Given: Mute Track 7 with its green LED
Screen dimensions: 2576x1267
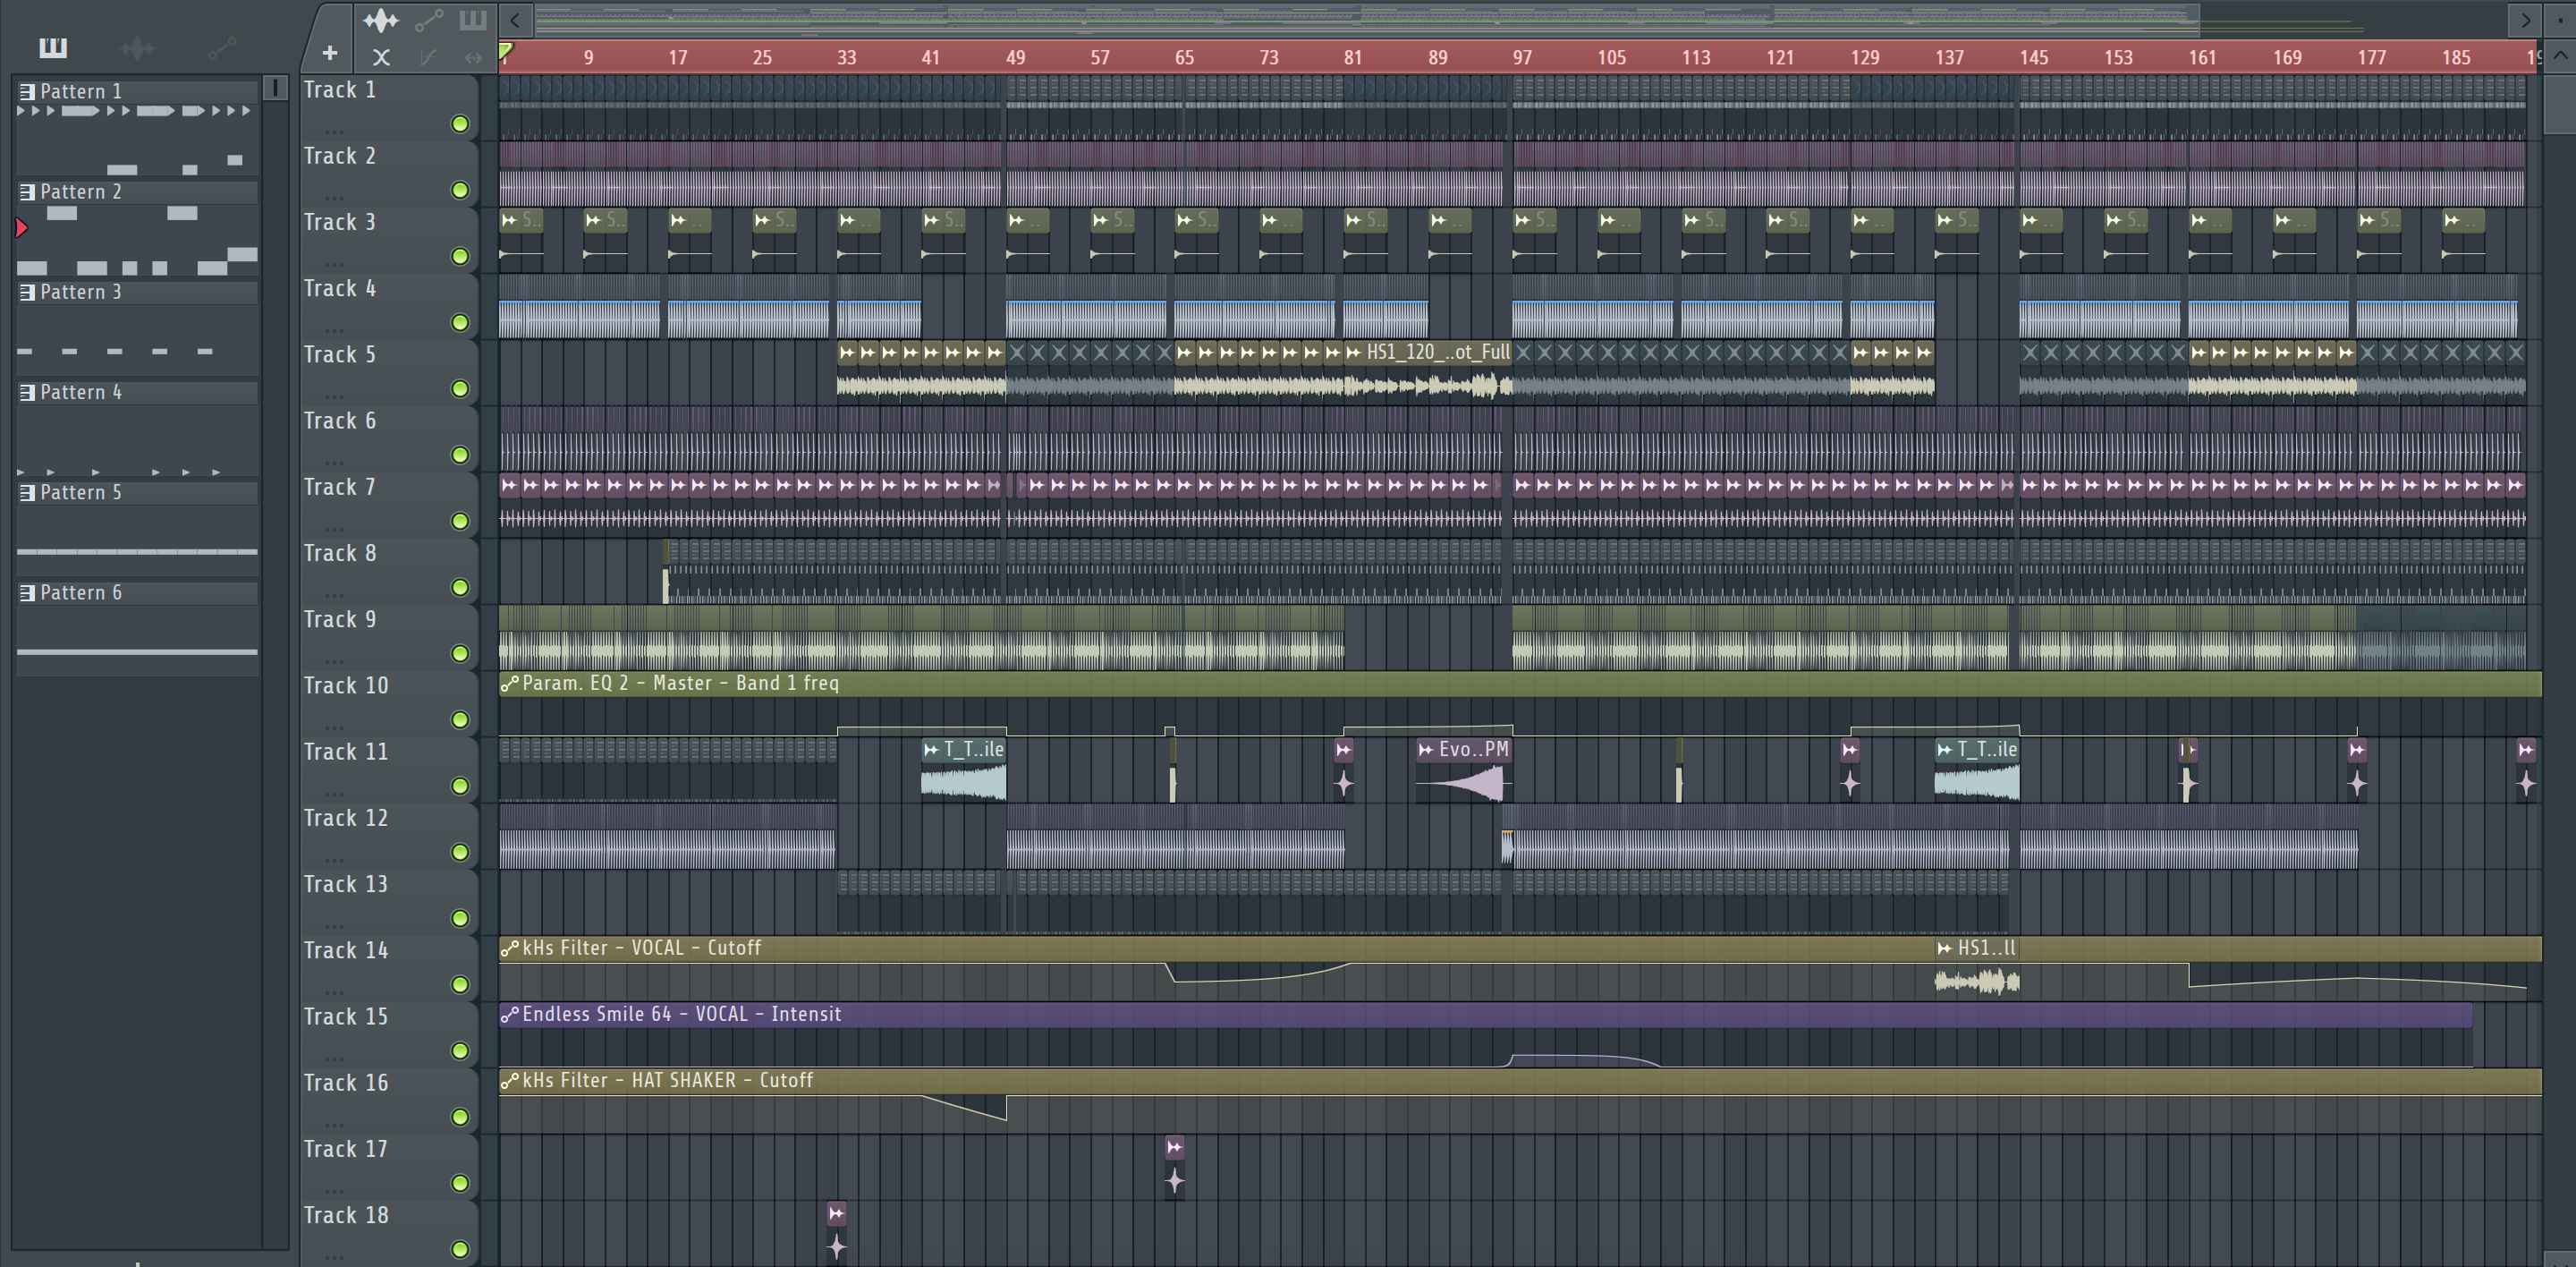Looking at the screenshot, I should tap(460, 521).
